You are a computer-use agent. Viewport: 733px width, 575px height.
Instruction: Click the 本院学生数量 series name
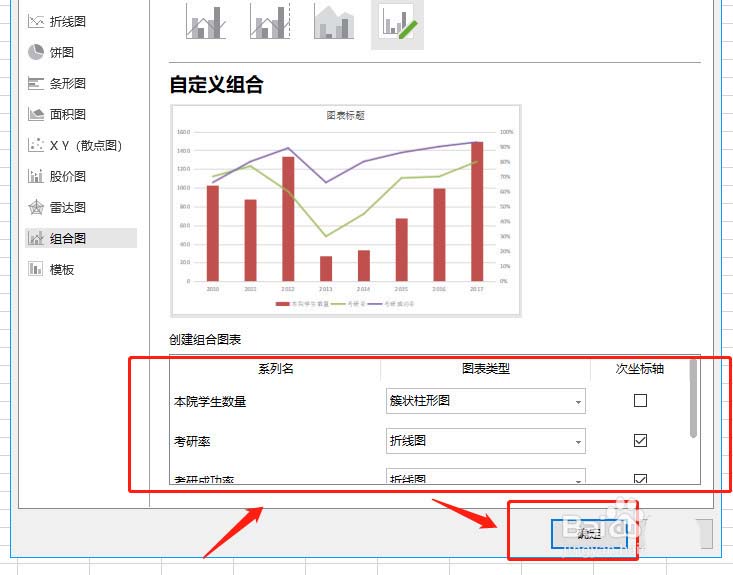pos(210,402)
